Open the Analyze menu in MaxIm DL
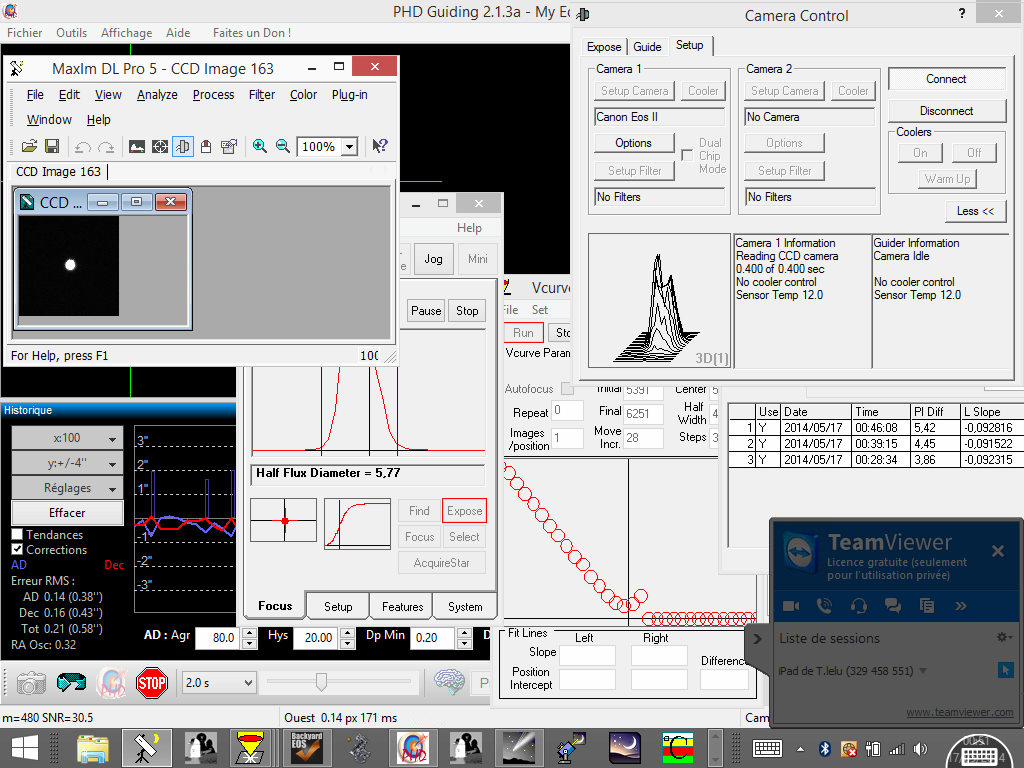This screenshot has height=768, width=1024. point(157,95)
